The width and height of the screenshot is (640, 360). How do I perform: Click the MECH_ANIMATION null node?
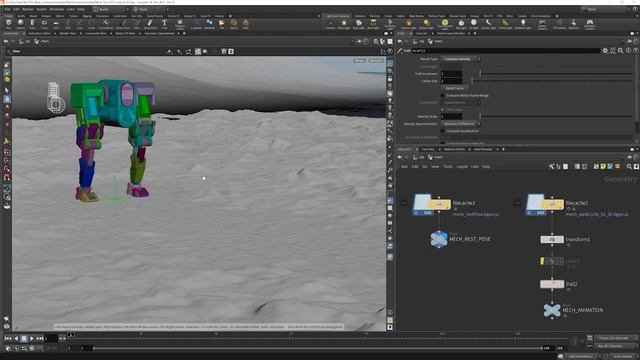coord(552,310)
